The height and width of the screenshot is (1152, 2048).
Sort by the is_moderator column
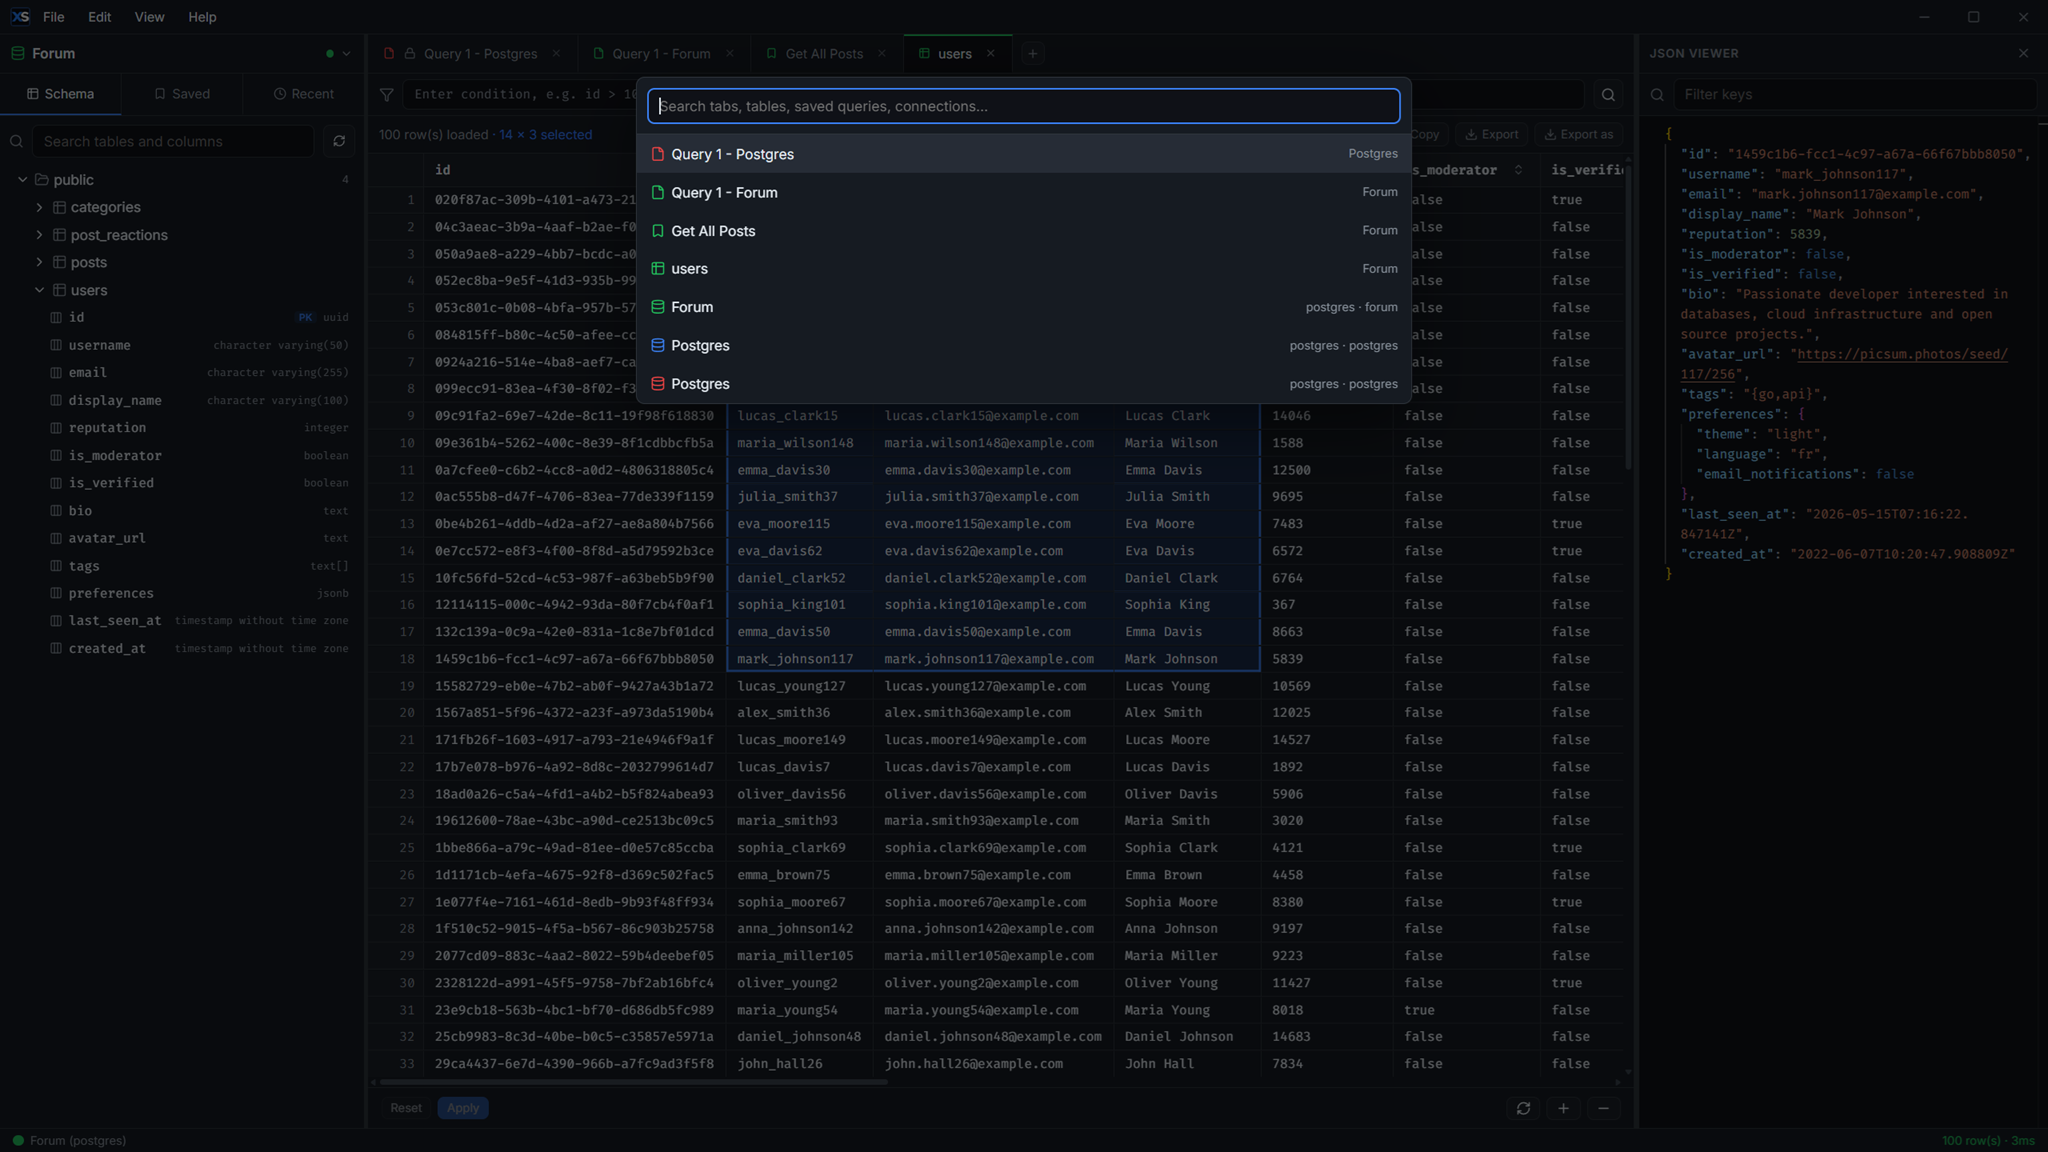[1517, 170]
